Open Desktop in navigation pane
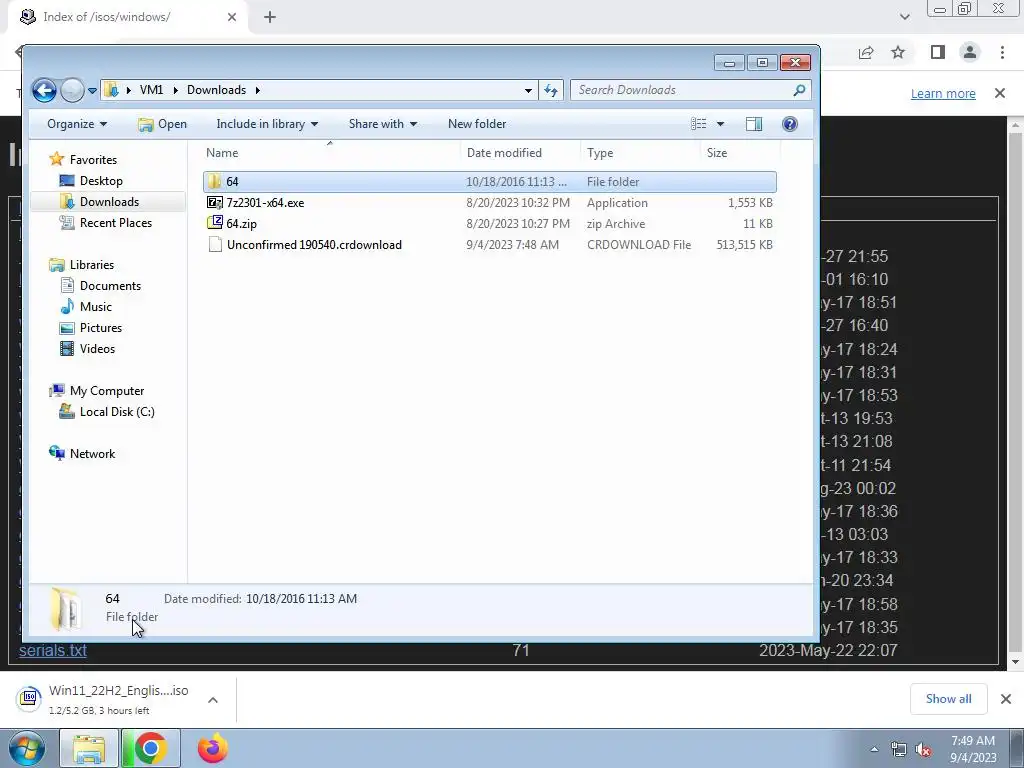The width and height of the screenshot is (1024, 768). click(101, 181)
